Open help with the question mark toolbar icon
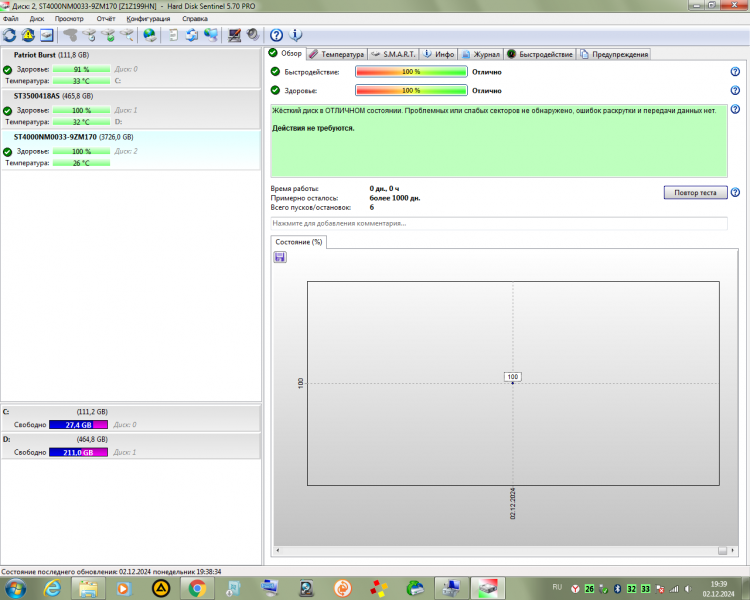 (x=276, y=35)
